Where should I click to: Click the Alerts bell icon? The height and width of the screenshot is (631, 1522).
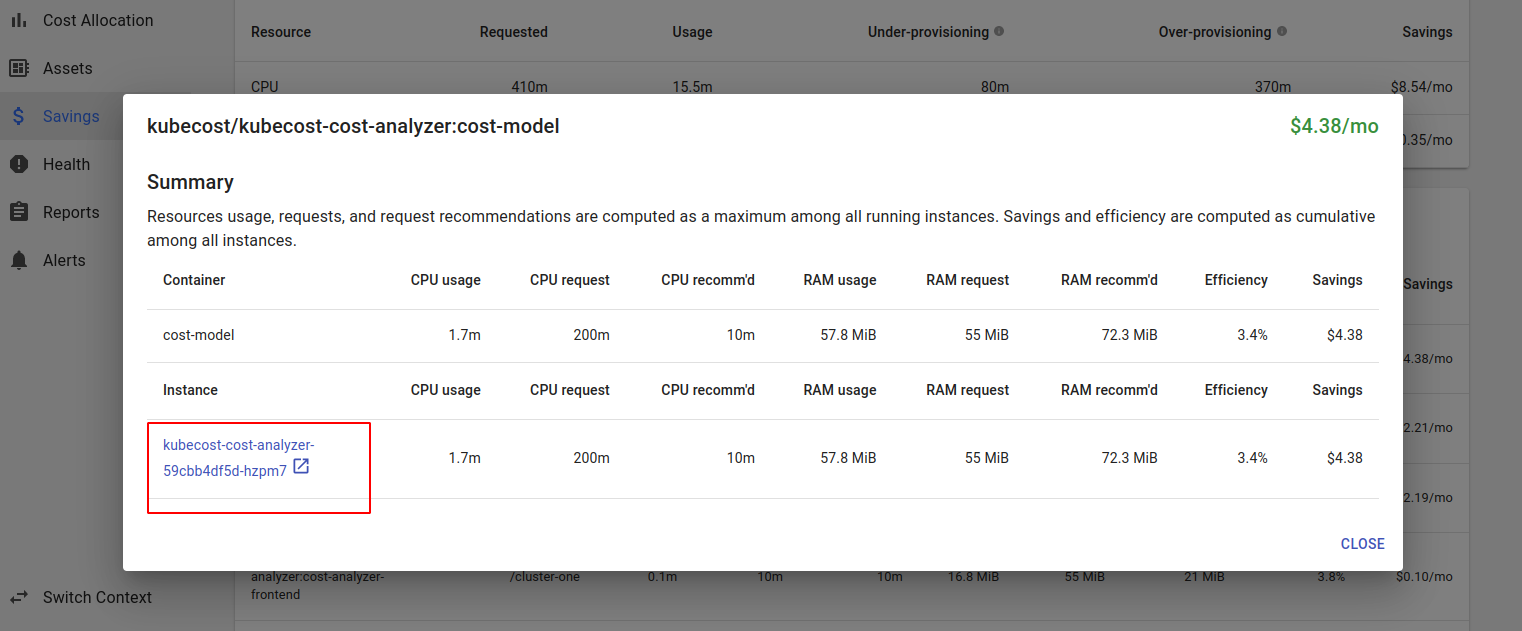[x=18, y=260]
